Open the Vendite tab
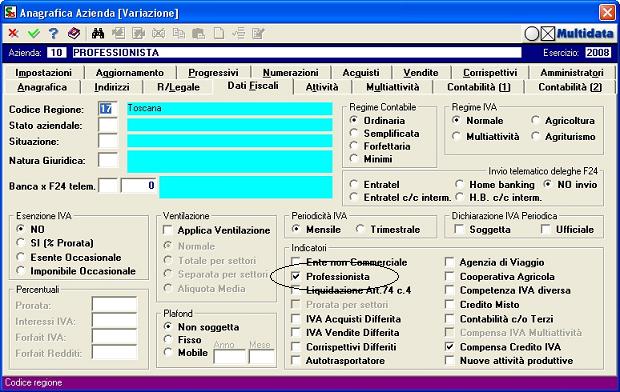 (421, 73)
